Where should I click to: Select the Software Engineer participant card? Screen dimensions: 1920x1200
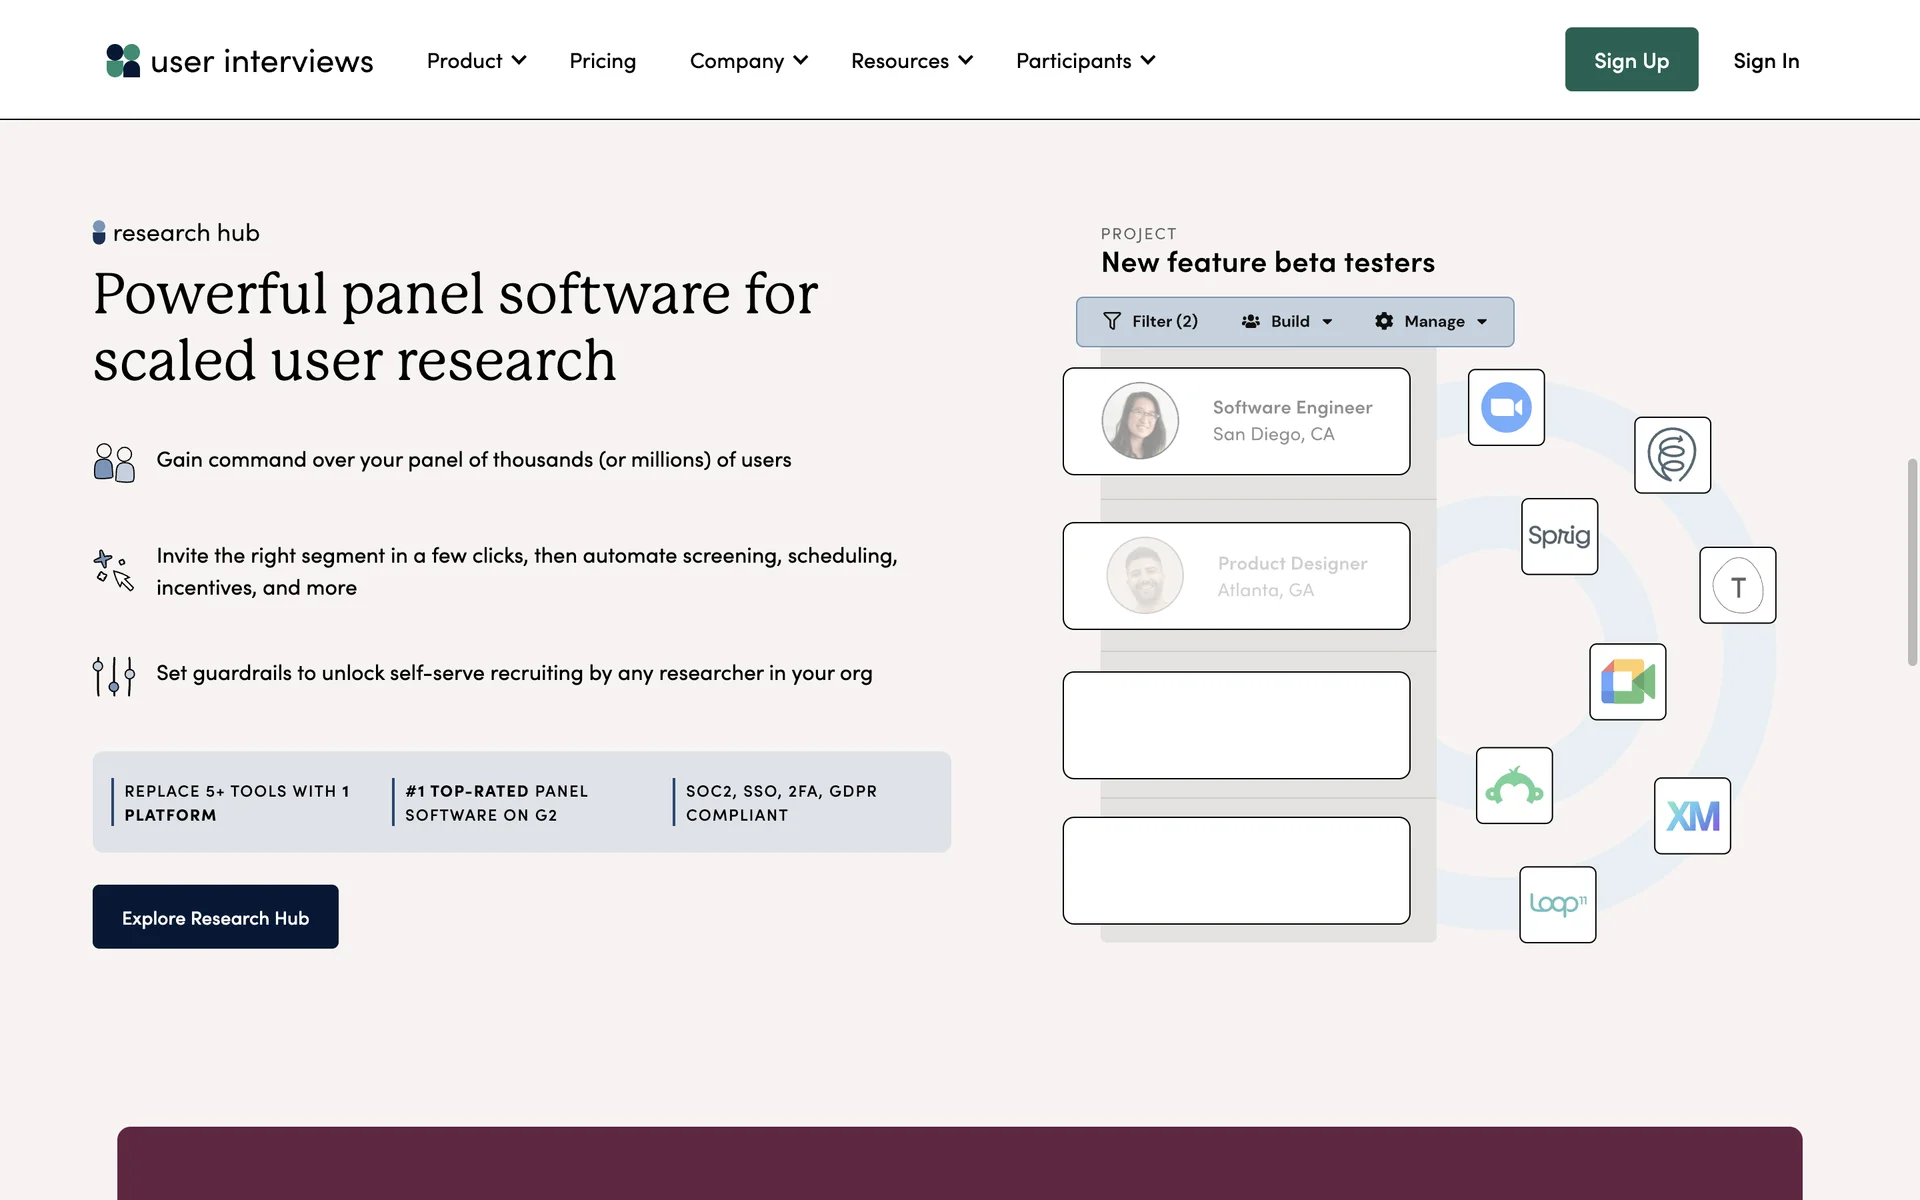point(1236,421)
